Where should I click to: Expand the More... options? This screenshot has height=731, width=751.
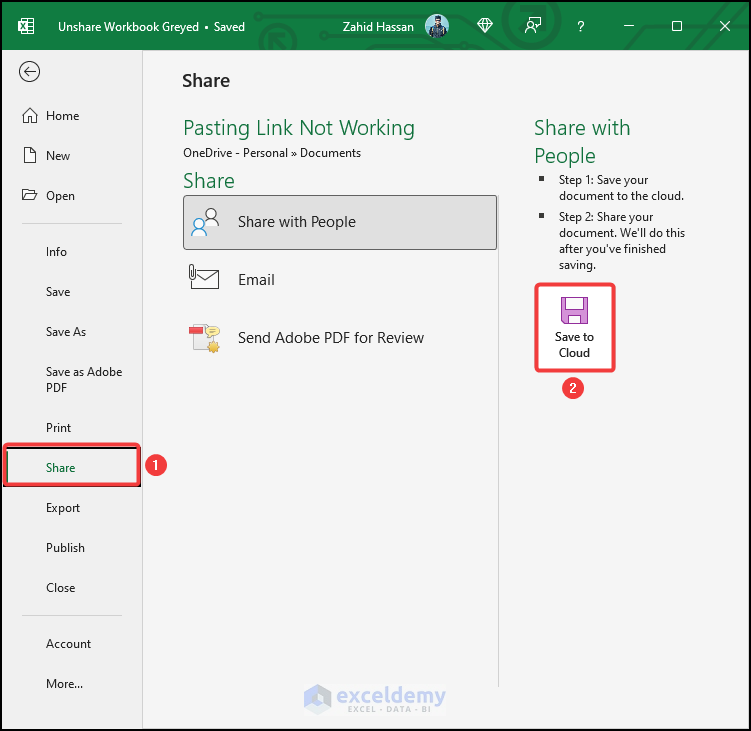tap(64, 684)
